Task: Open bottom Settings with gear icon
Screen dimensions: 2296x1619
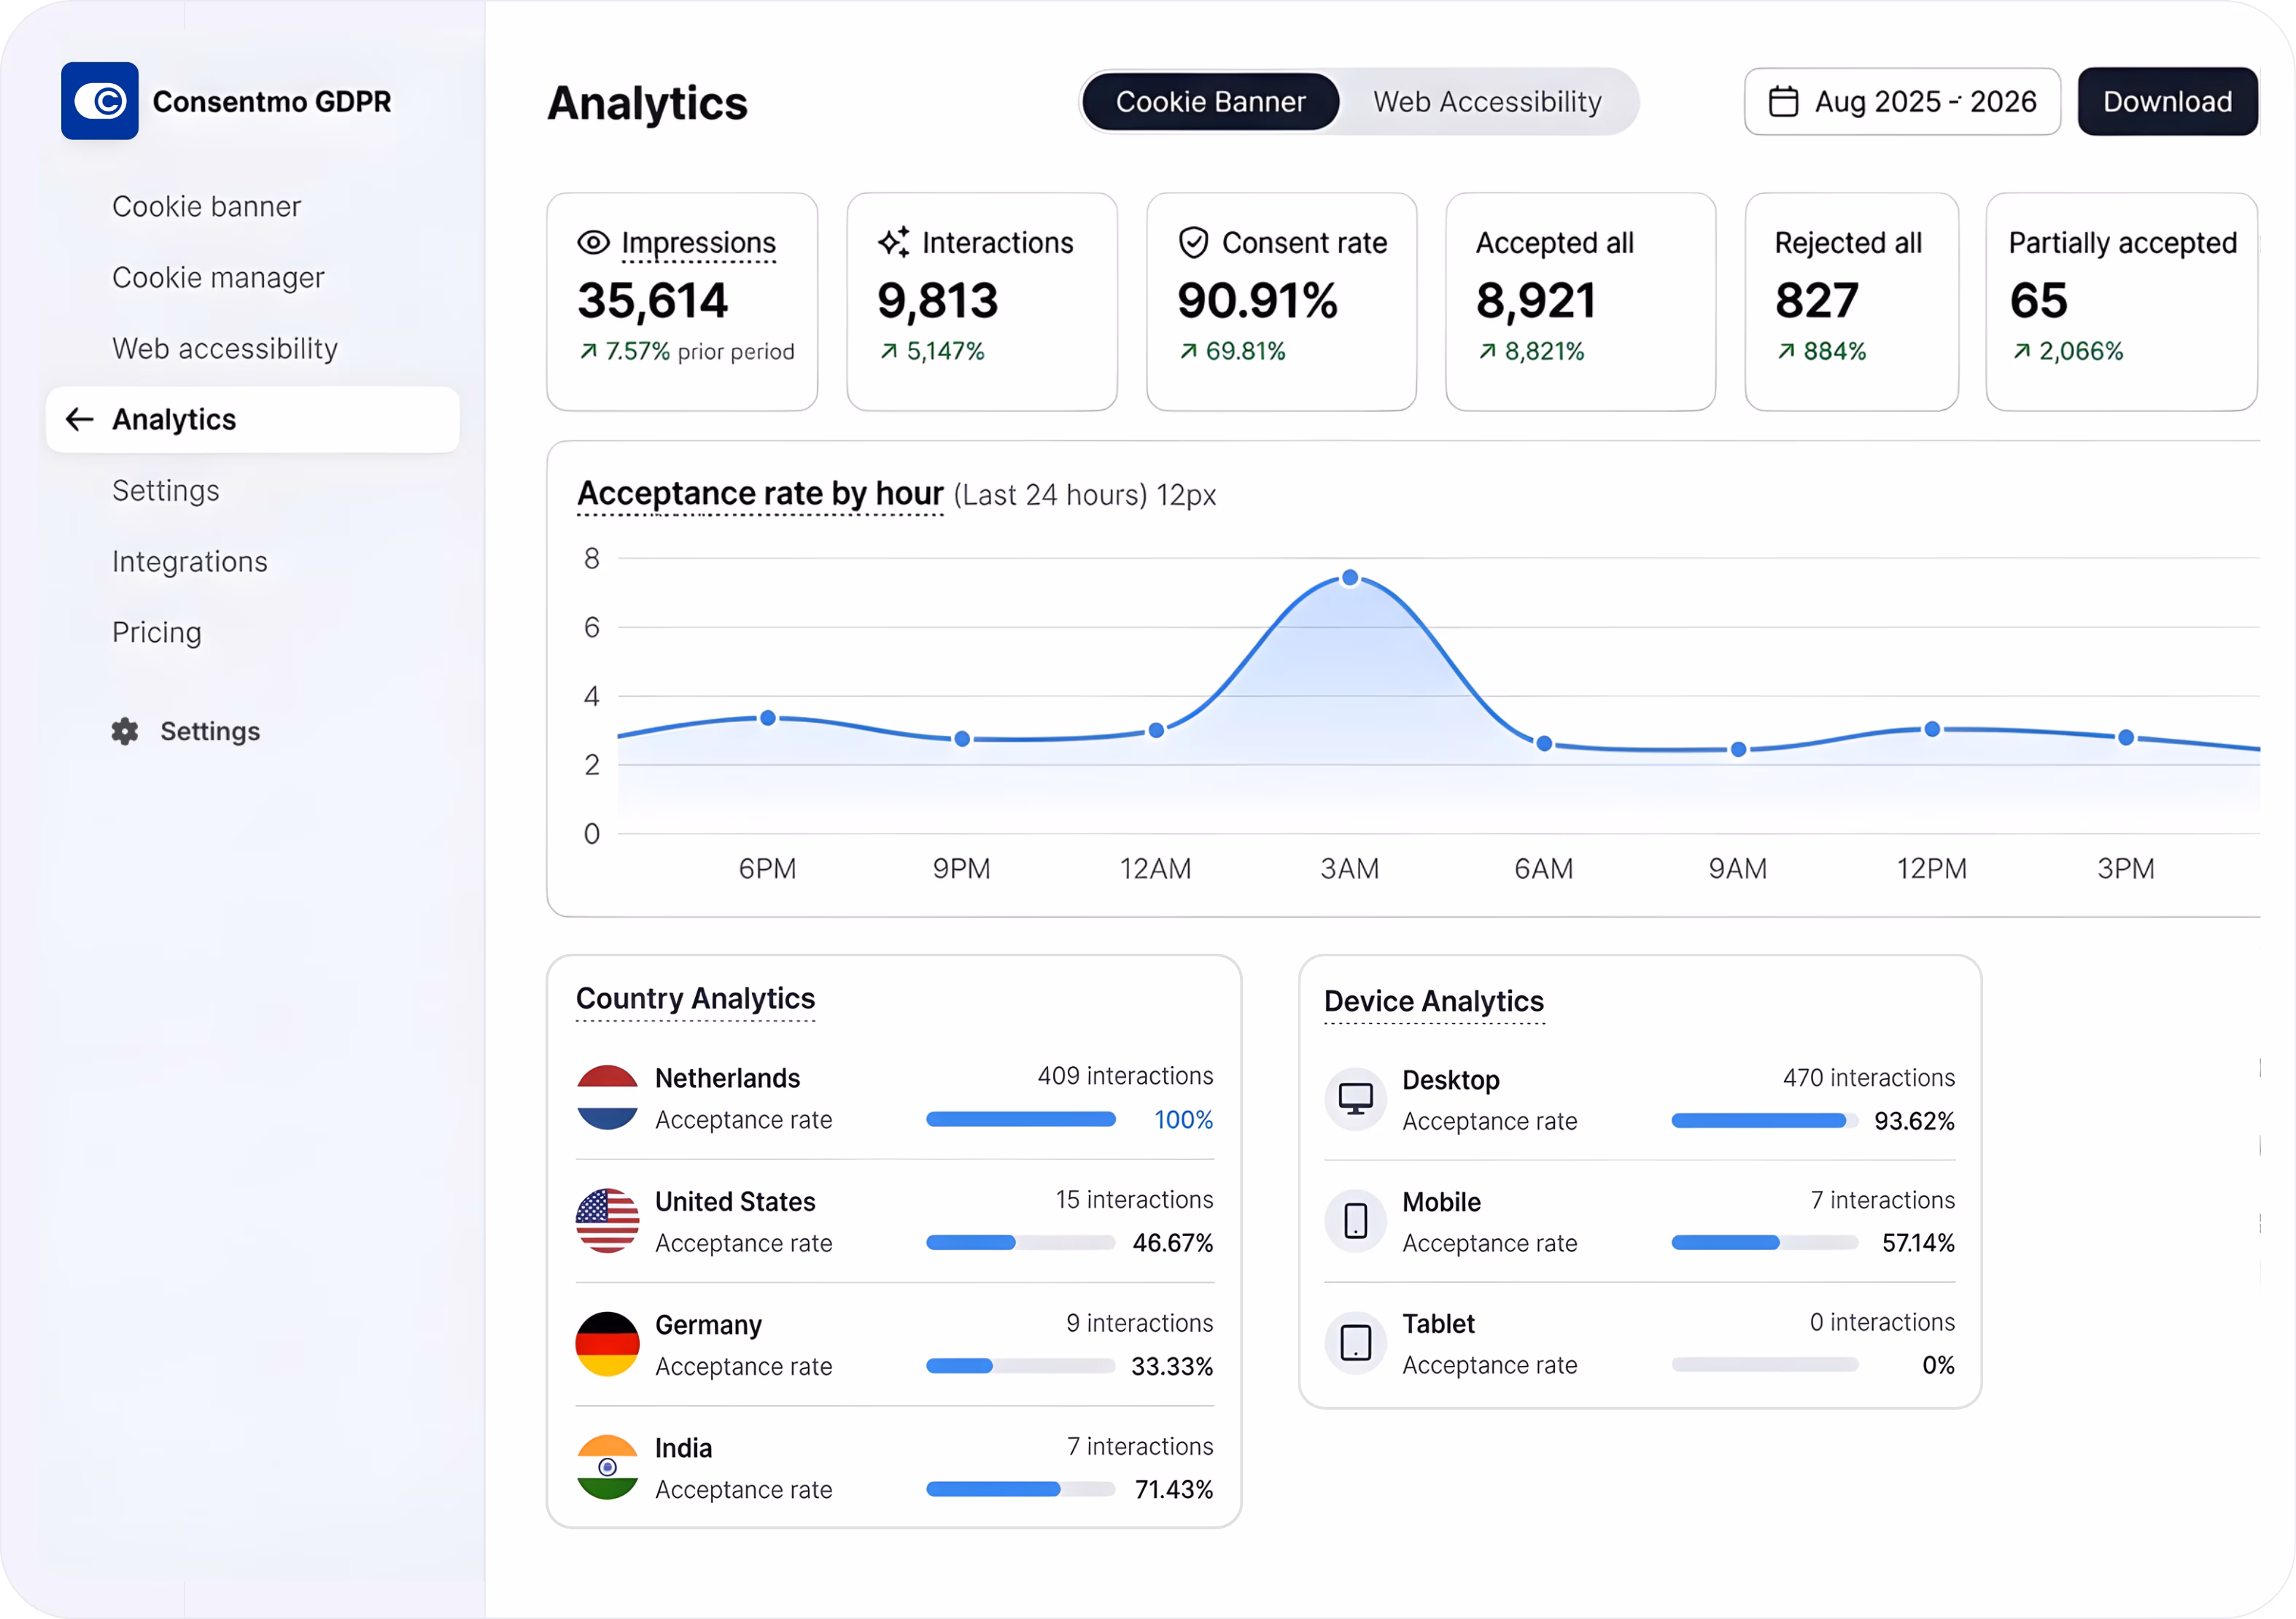Action: pos(186,731)
